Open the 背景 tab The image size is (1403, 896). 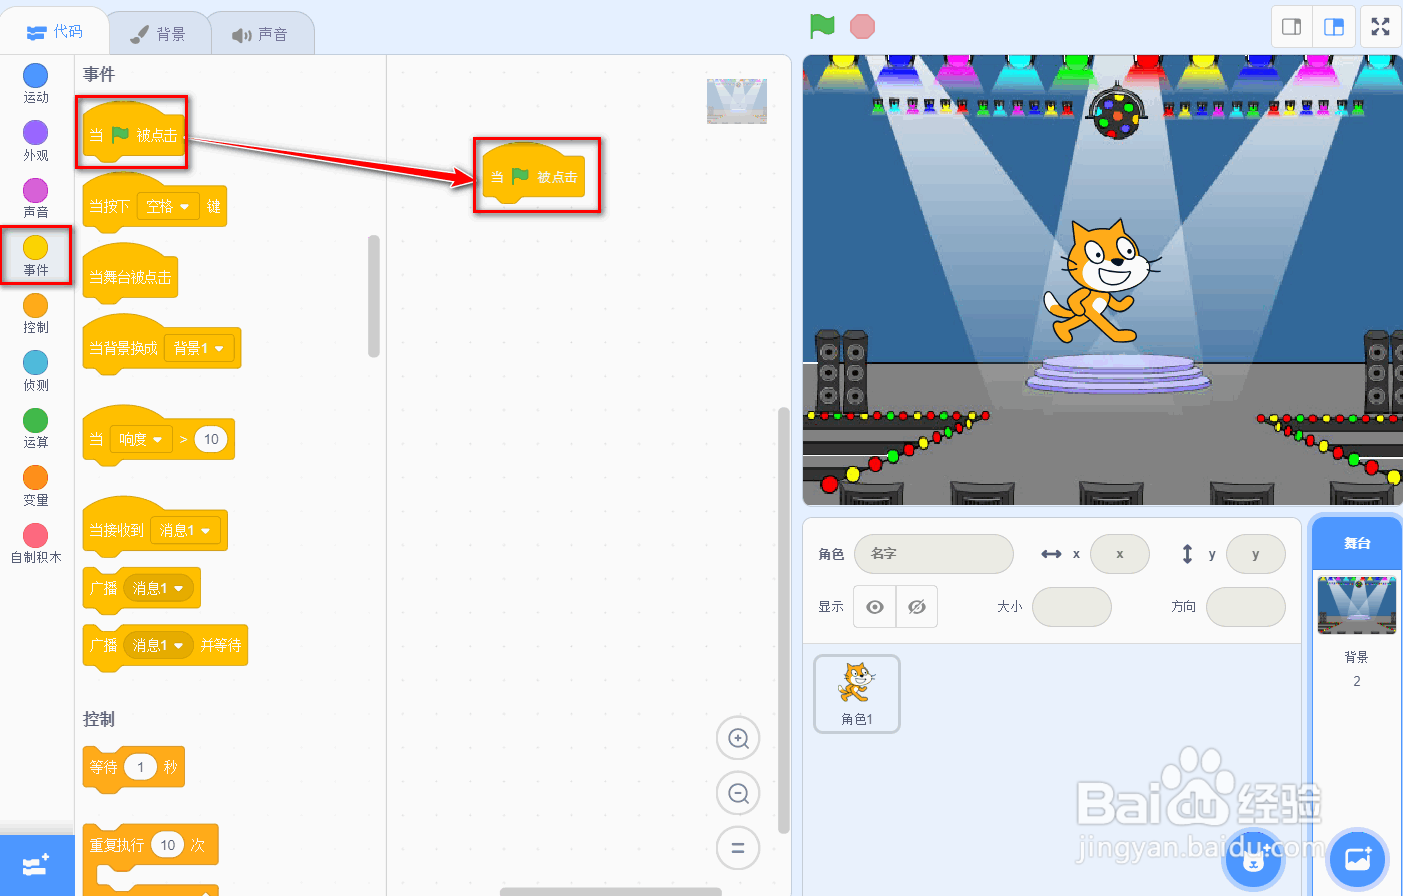coord(158,34)
